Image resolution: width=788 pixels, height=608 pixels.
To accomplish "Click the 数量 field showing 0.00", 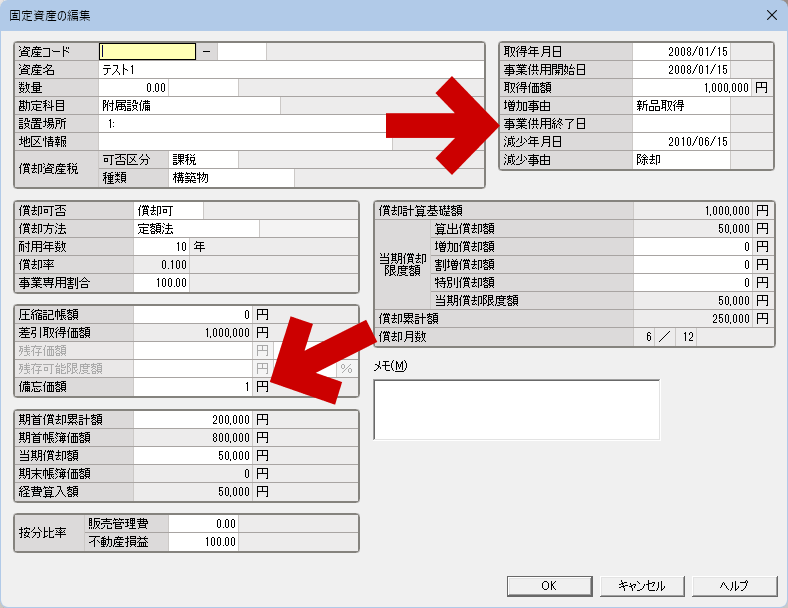I will tap(134, 88).
